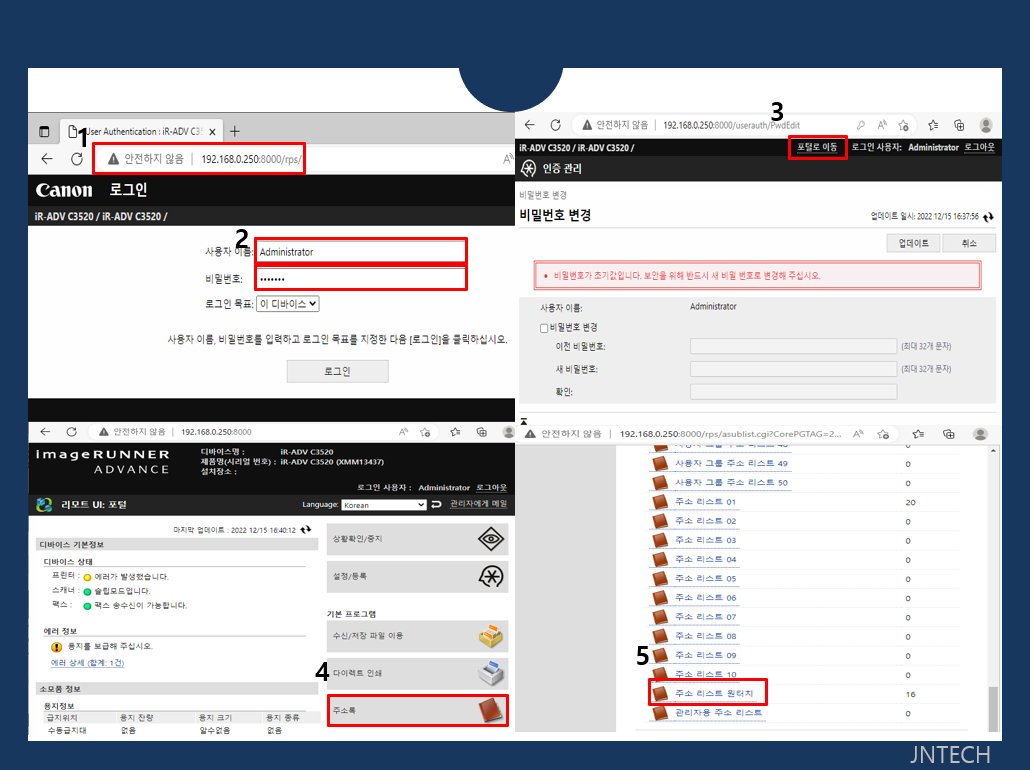Open 사용자 그룹 주소 리스트 49
Image resolution: width=1030 pixels, height=770 pixels.
pos(731,463)
